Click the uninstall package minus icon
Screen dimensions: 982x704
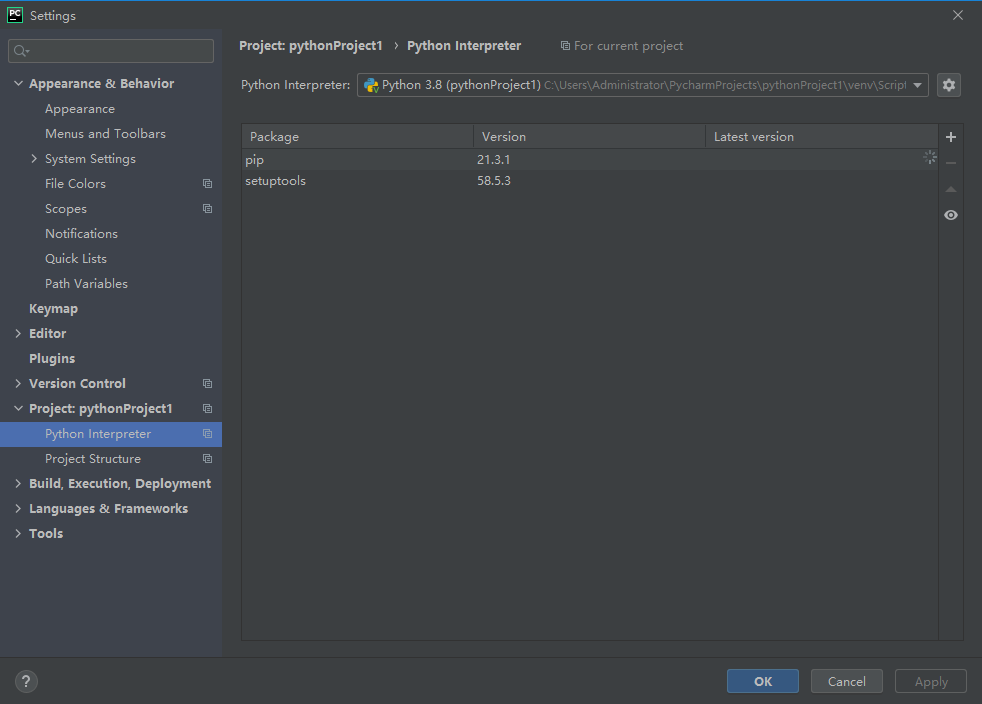coord(950,162)
